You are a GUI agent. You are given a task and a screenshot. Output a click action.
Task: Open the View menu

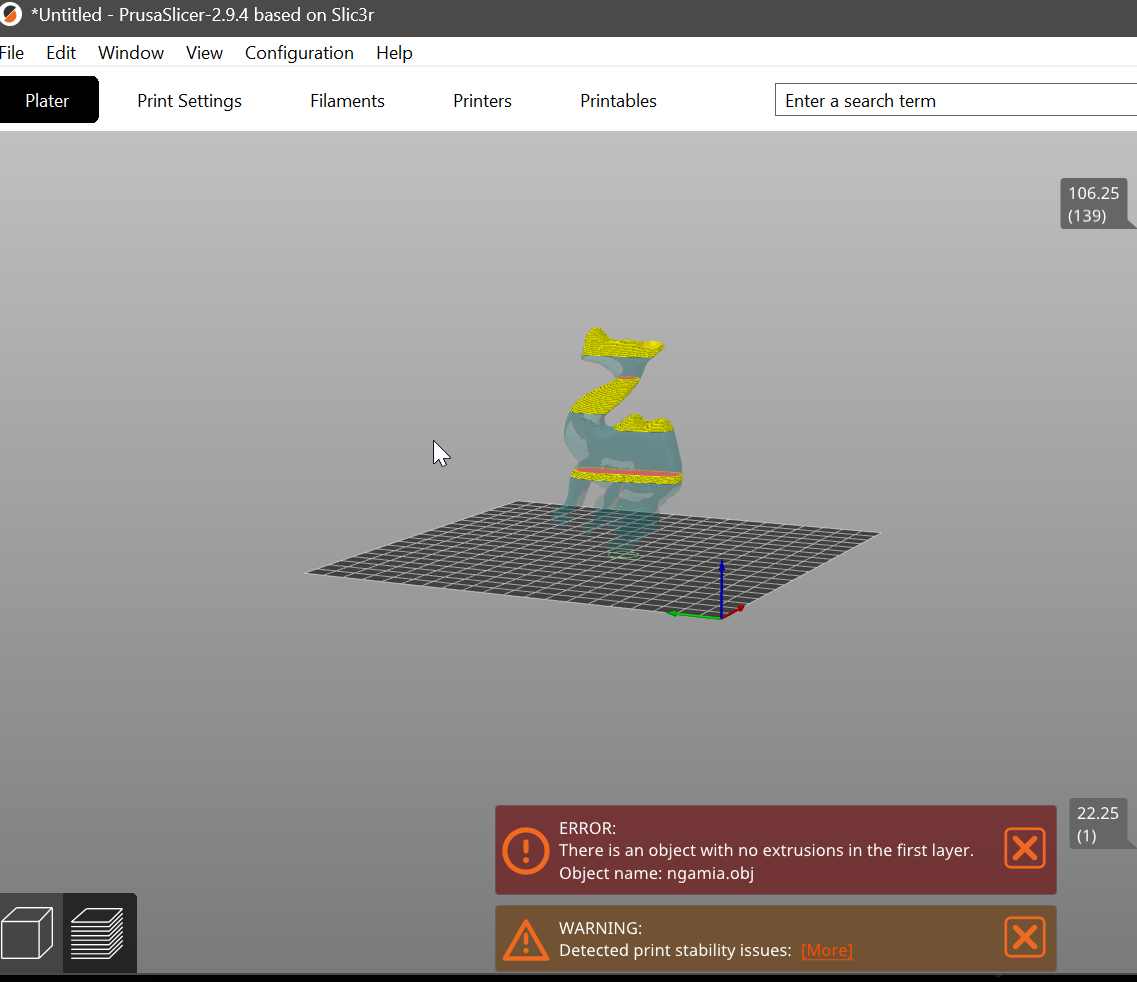[204, 53]
